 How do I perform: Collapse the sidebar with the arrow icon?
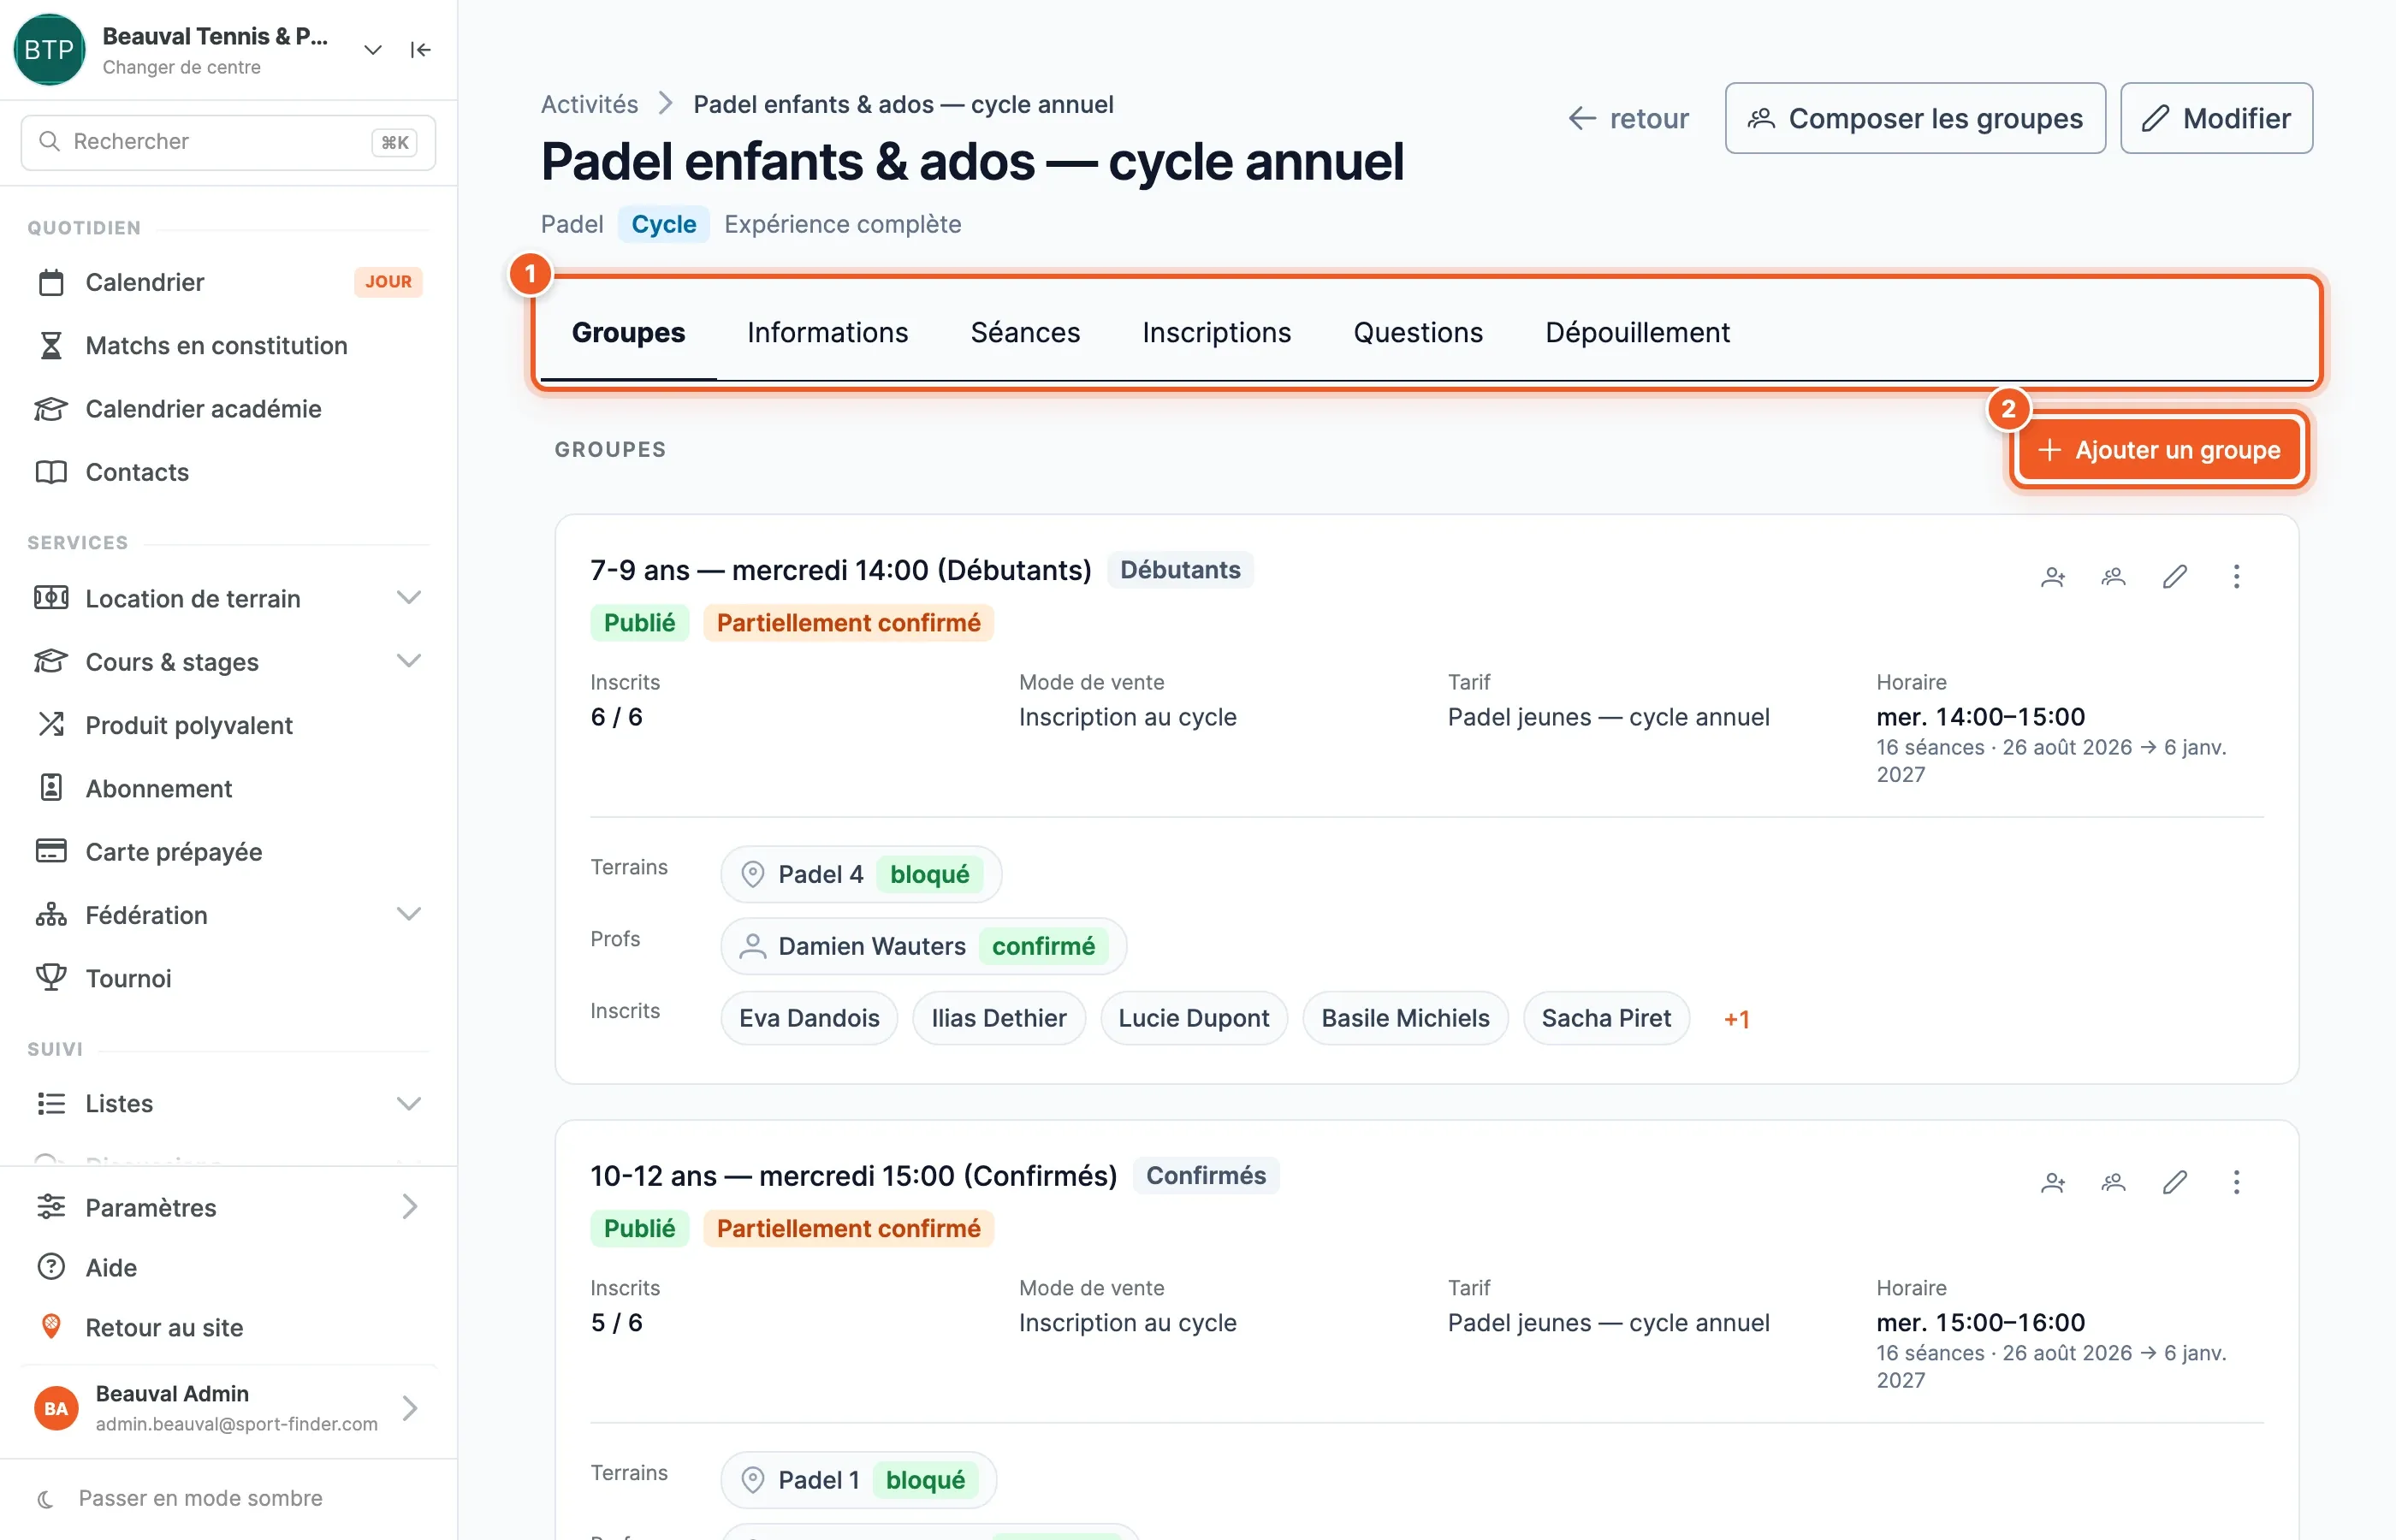(420, 50)
